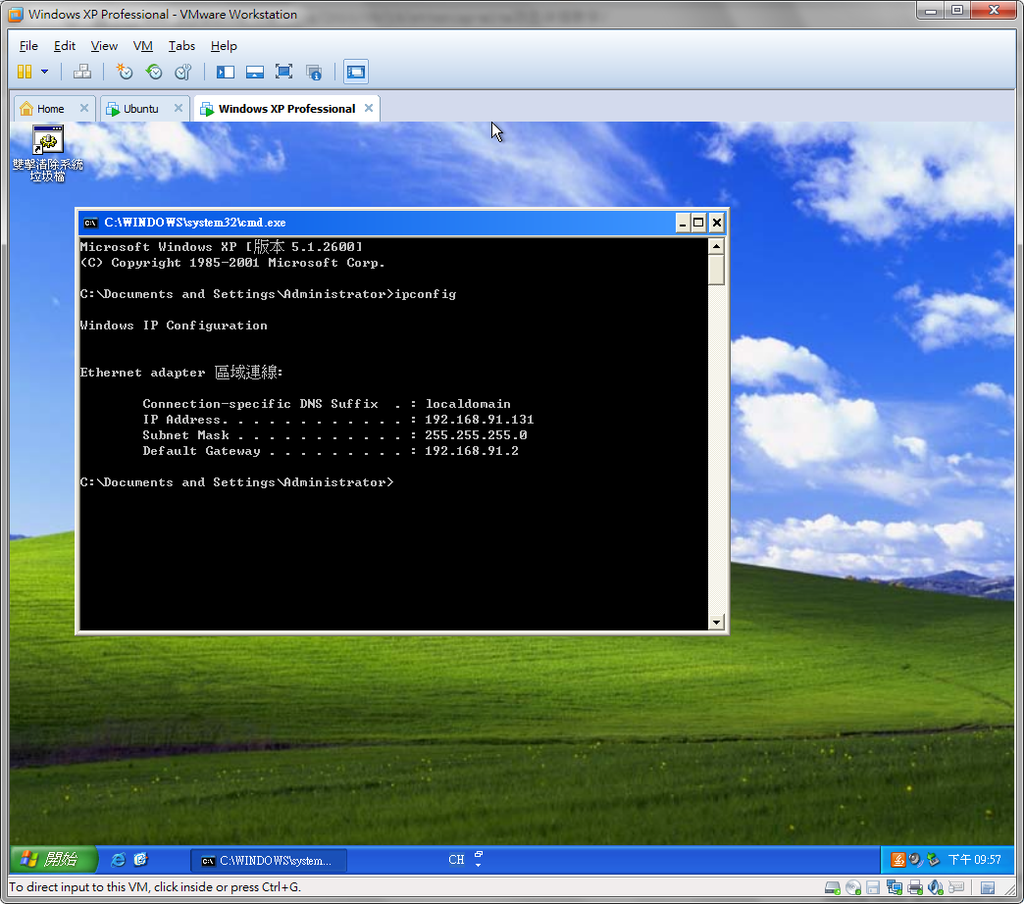Select the cmd.exe taskbar button

coord(268,861)
